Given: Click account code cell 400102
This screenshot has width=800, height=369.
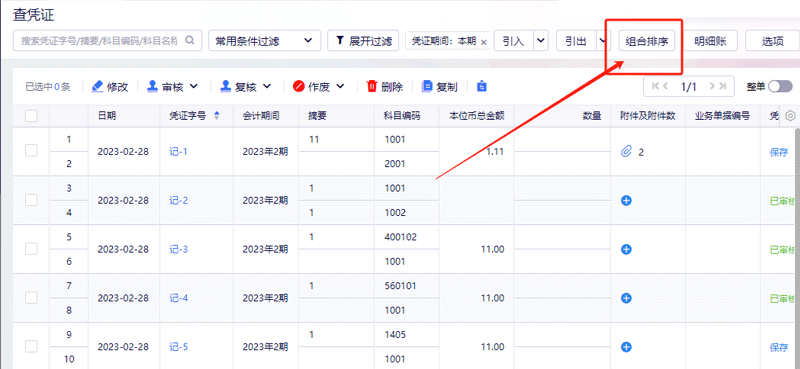Looking at the screenshot, I should (401, 237).
